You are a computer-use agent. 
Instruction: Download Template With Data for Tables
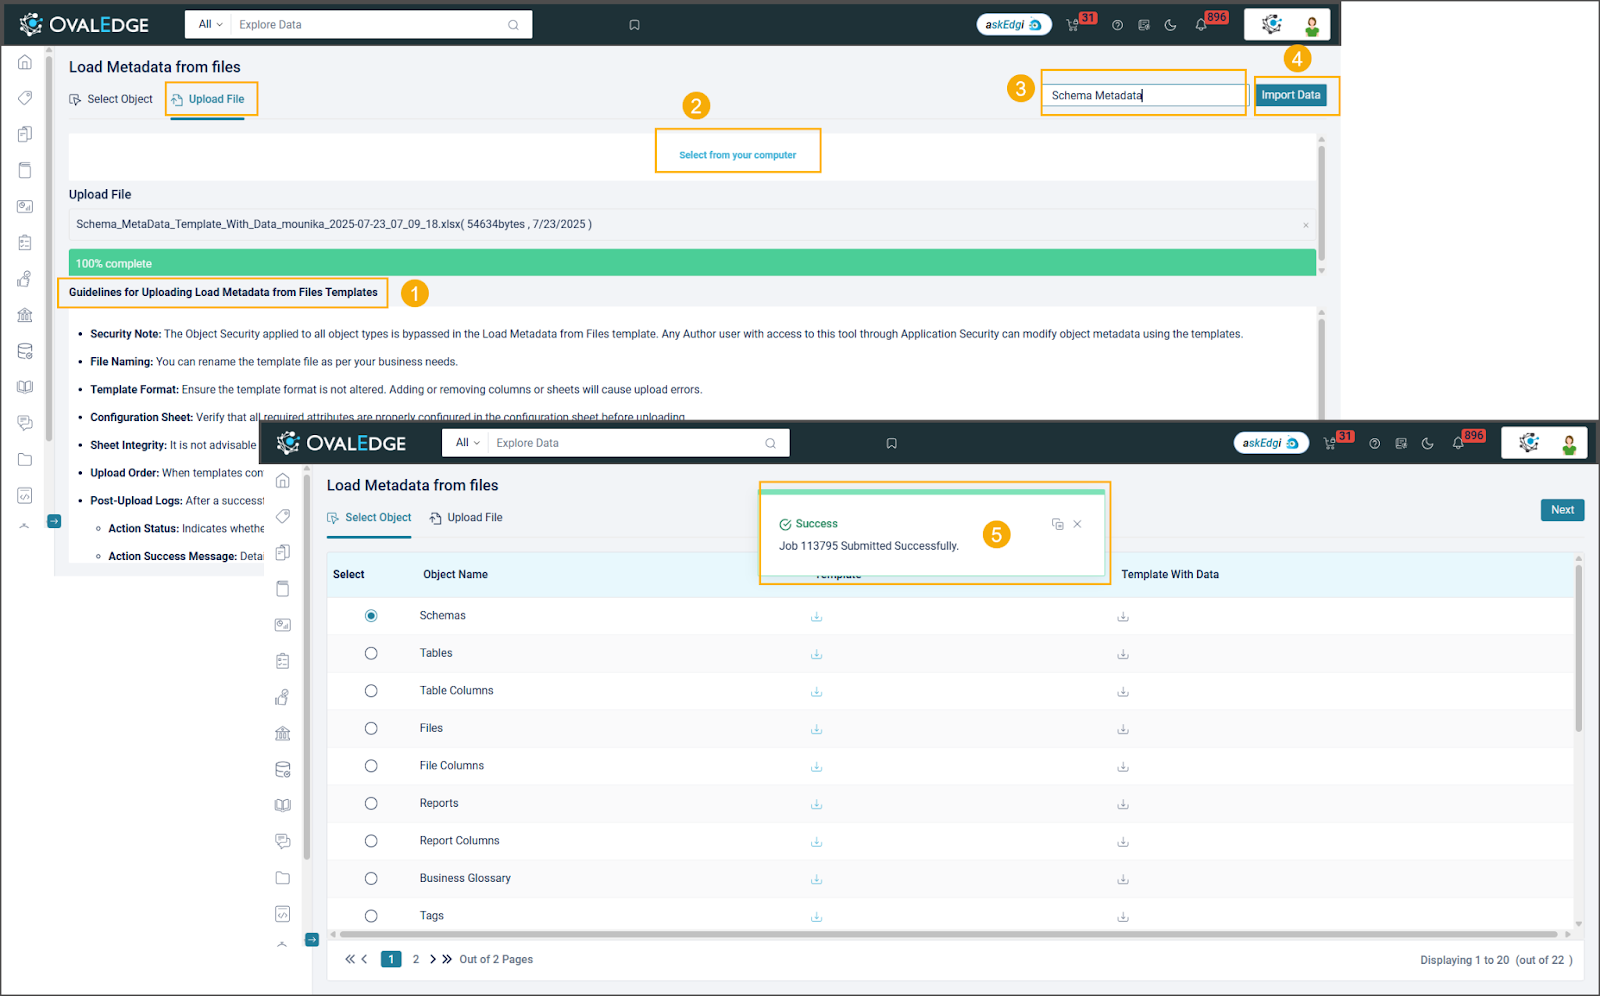[1123, 654]
